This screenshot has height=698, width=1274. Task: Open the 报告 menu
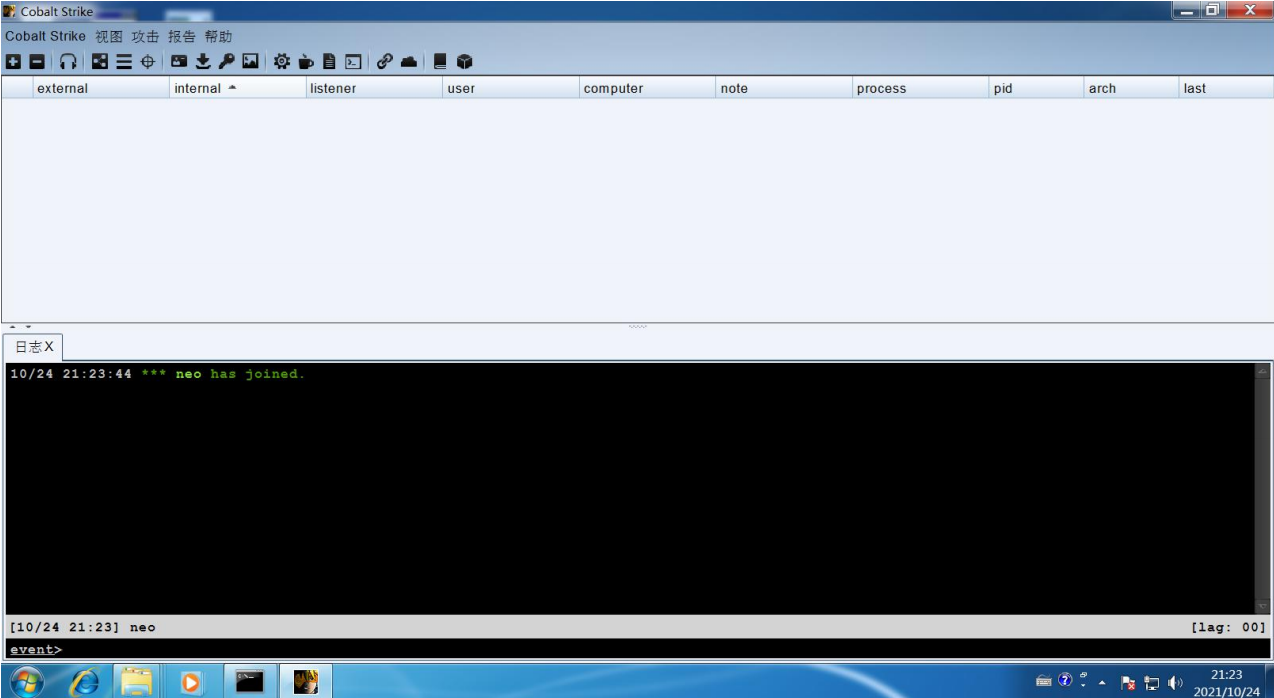click(x=182, y=36)
